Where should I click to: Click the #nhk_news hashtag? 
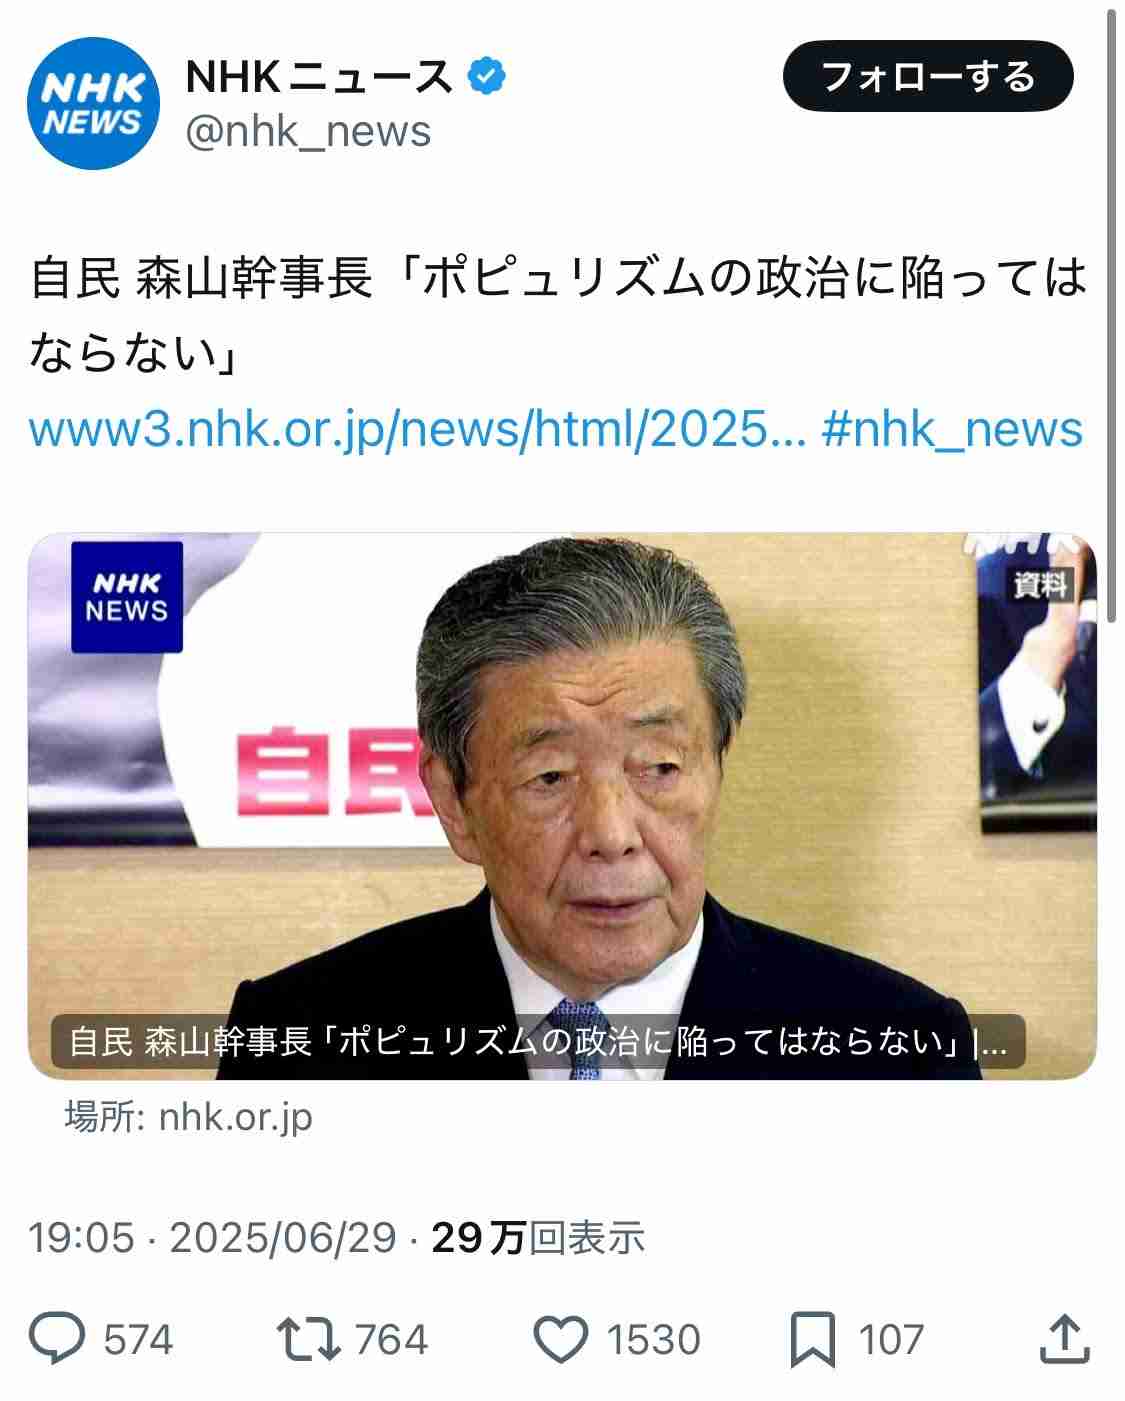(952, 429)
